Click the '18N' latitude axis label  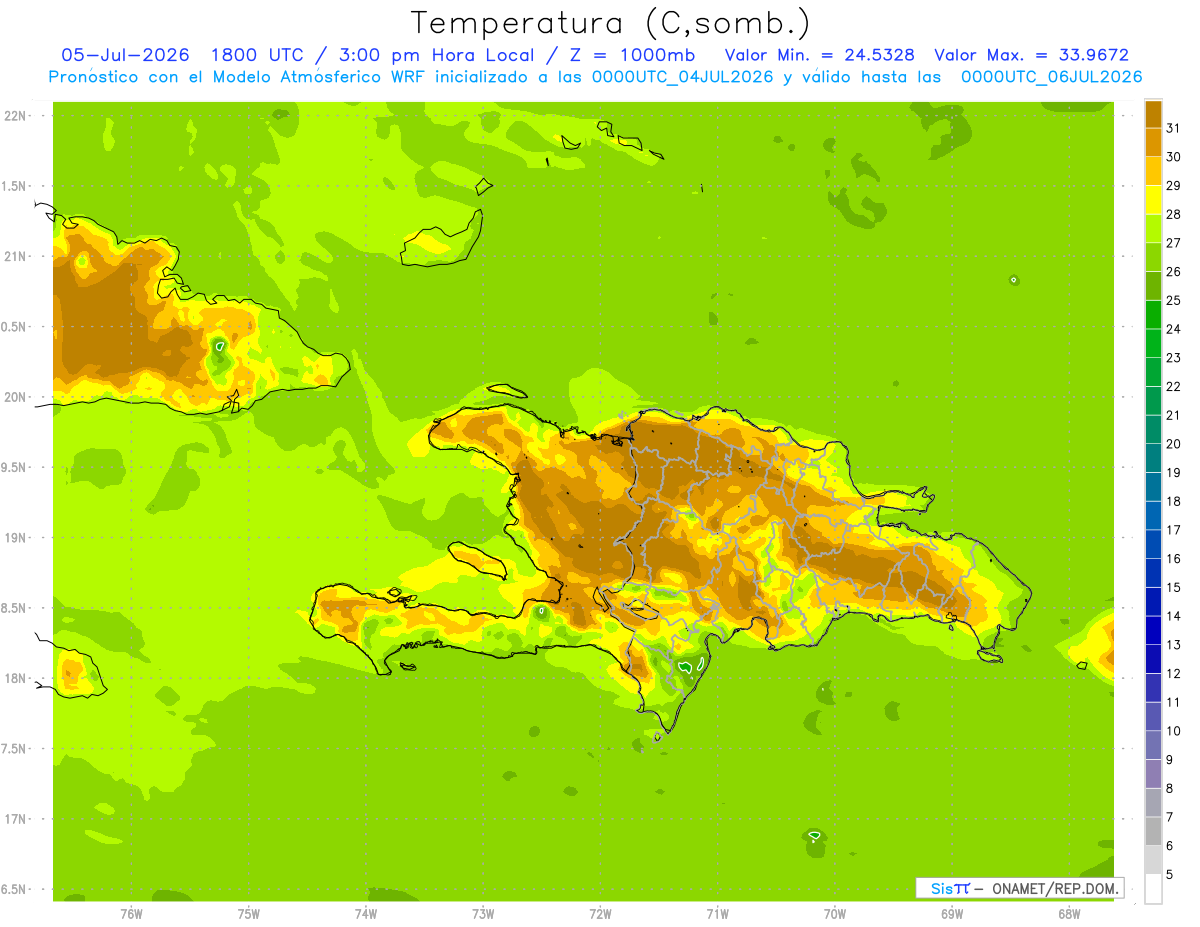[16, 679]
